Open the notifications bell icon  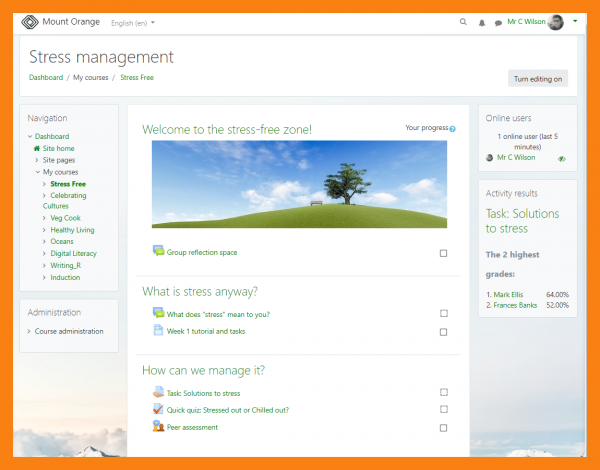(x=481, y=22)
